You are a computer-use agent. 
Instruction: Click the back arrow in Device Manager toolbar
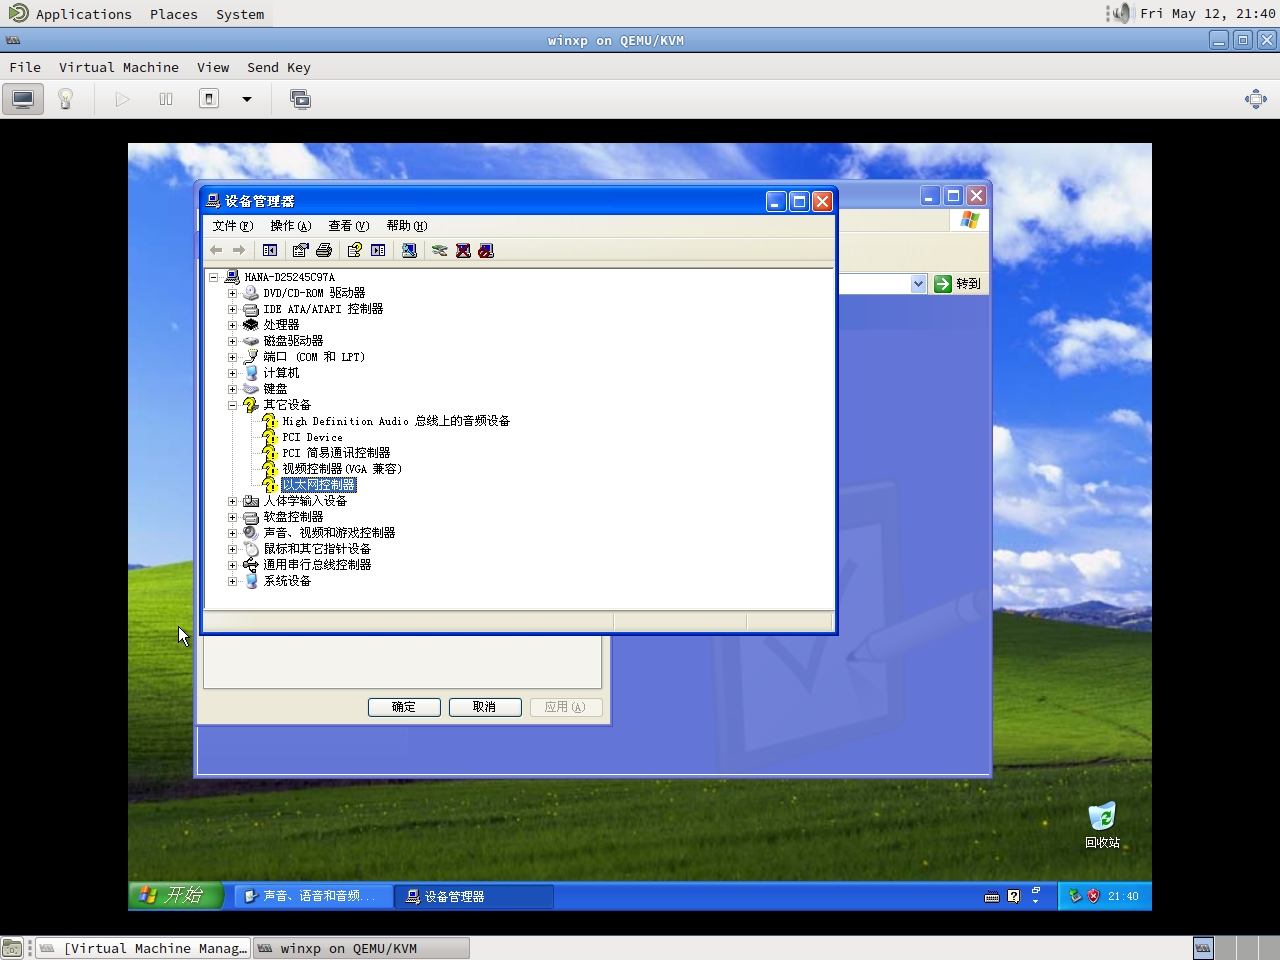click(x=216, y=250)
